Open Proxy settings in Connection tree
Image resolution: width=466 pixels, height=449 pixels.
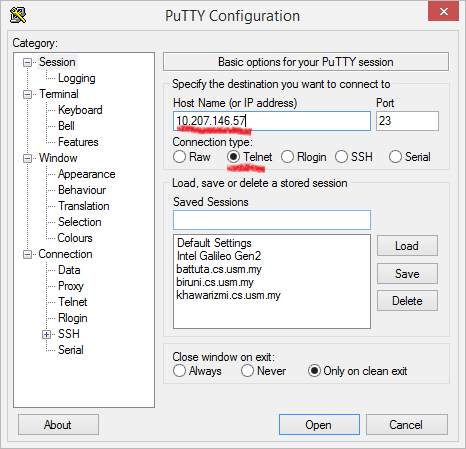71,286
